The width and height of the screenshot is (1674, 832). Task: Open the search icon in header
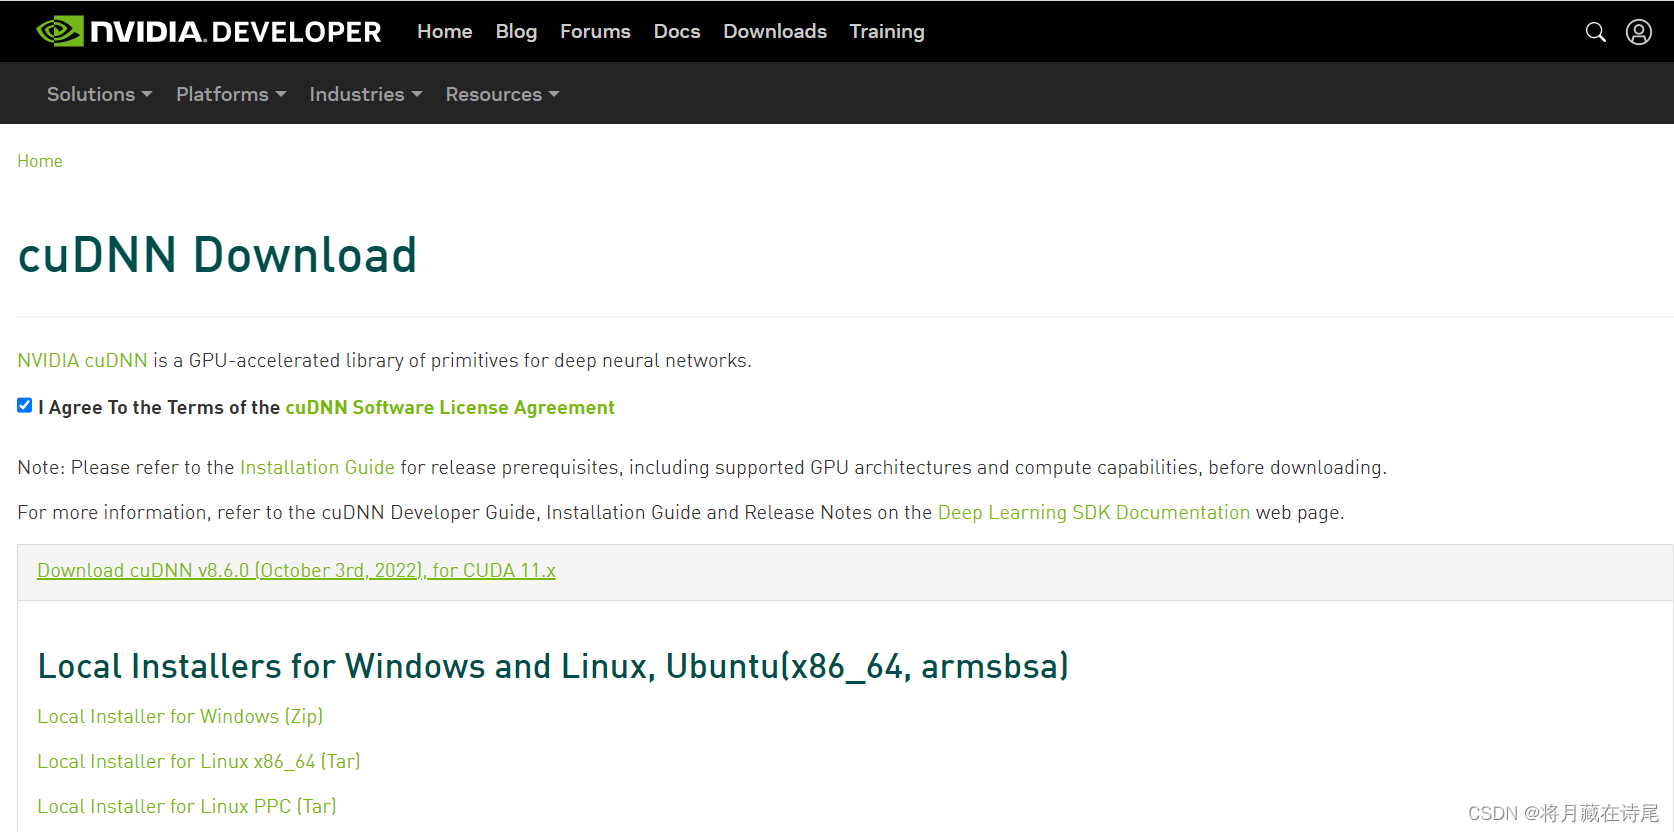pos(1596,32)
